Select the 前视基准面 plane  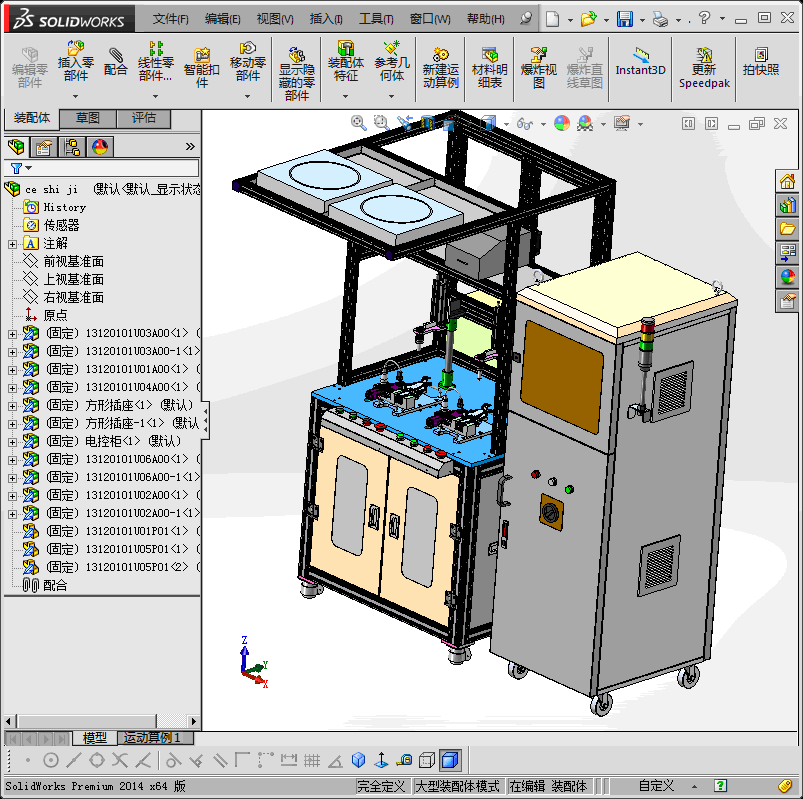[x=73, y=262]
